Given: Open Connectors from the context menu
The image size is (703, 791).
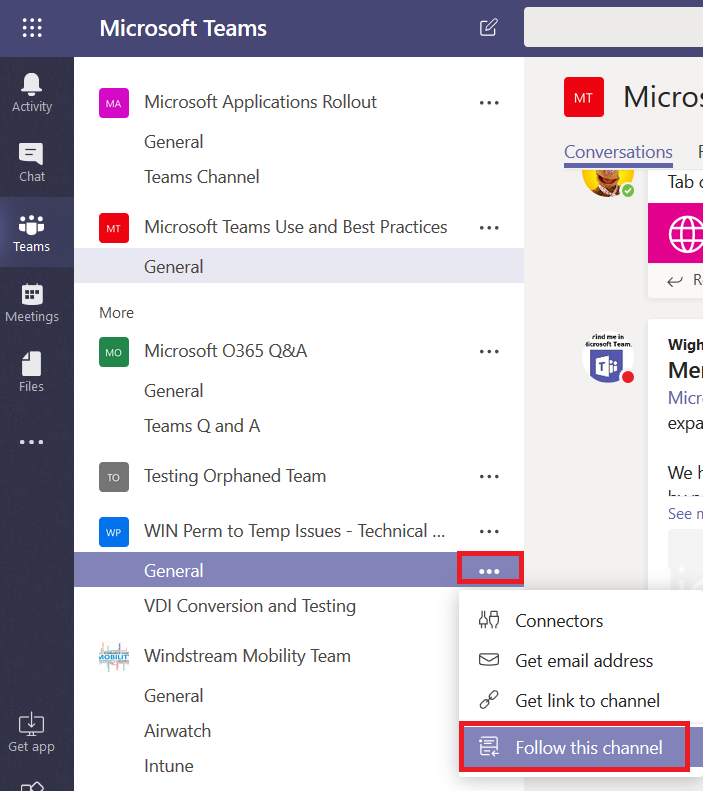Looking at the screenshot, I should pyautogui.click(x=558, y=621).
